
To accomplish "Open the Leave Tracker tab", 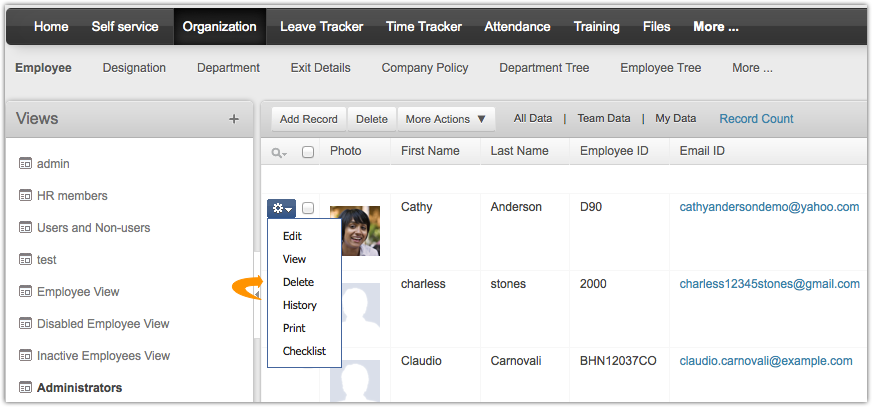I will 321,27.
